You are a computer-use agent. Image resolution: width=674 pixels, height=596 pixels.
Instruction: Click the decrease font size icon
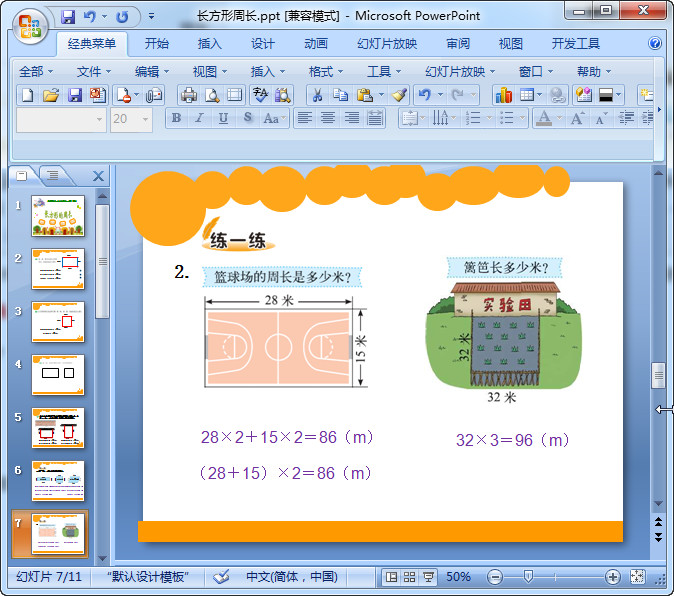coord(601,118)
